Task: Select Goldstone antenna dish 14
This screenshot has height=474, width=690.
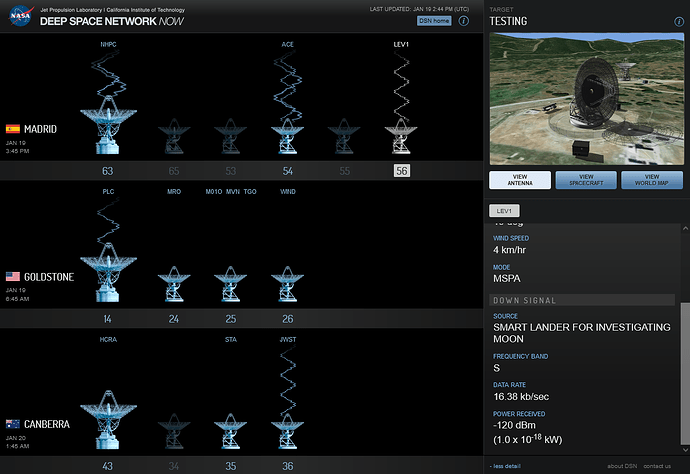Action: coord(108,272)
